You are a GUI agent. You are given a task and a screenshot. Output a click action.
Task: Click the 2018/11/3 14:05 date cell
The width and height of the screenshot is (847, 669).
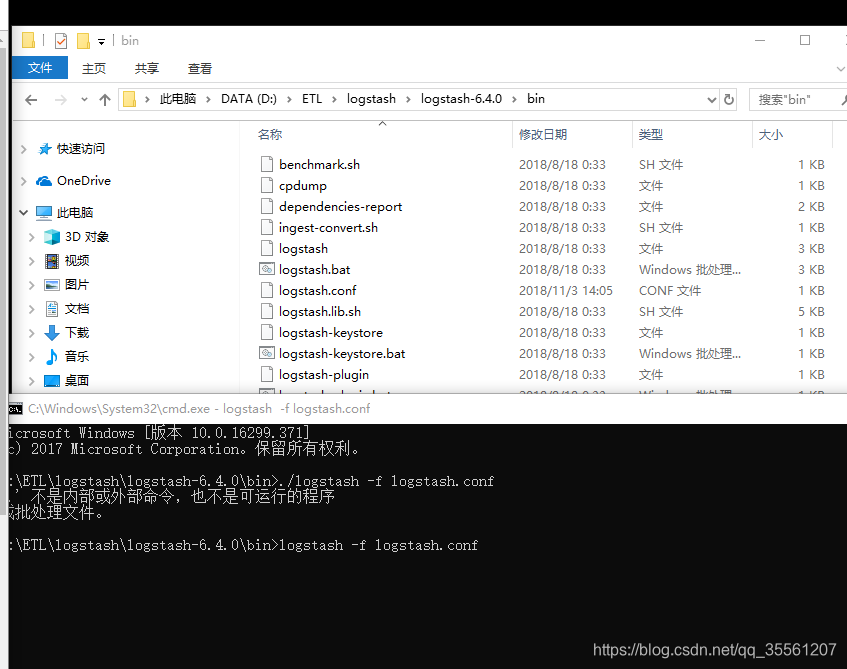(x=566, y=291)
